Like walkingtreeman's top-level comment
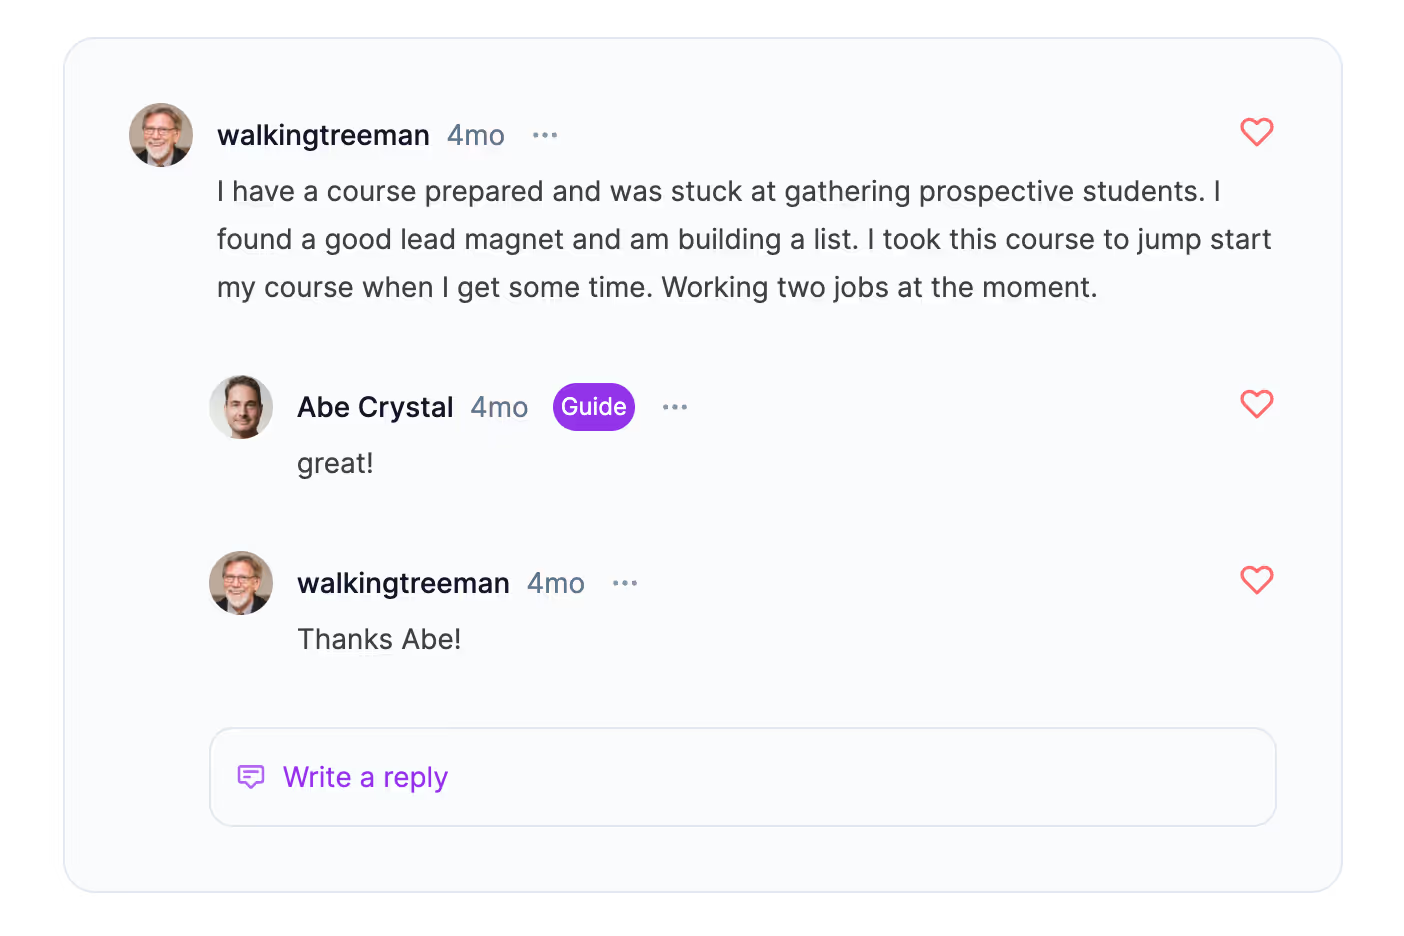1404x936 pixels. [1257, 132]
